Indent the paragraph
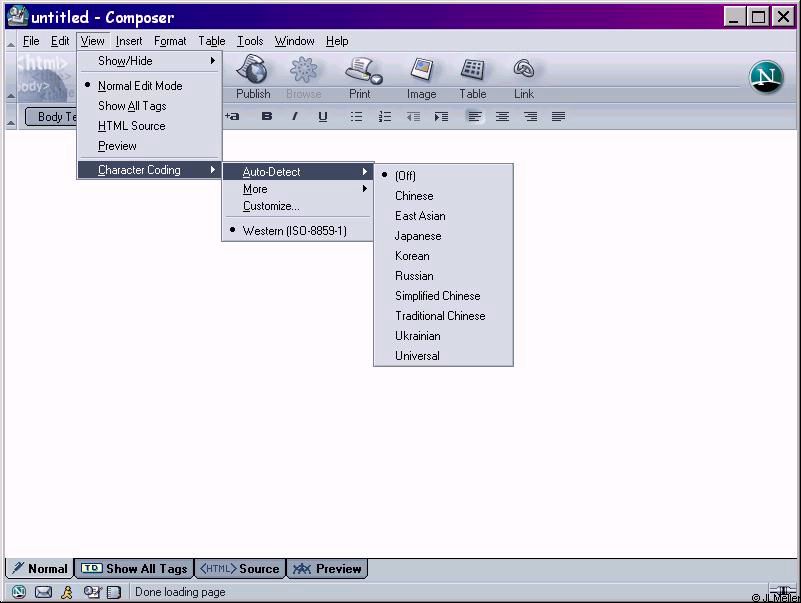 441,117
